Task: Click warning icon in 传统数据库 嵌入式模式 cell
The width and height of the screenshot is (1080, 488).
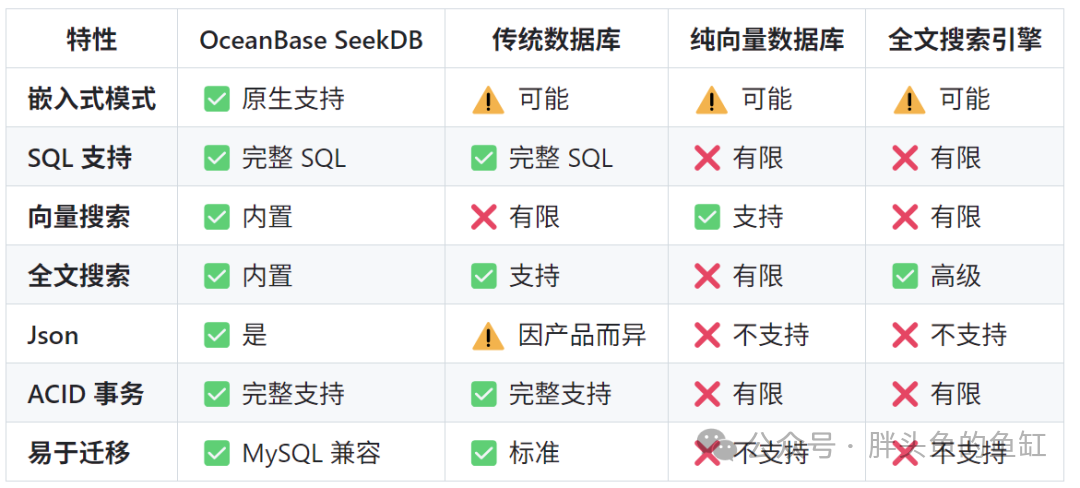Action: click(x=488, y=101)
